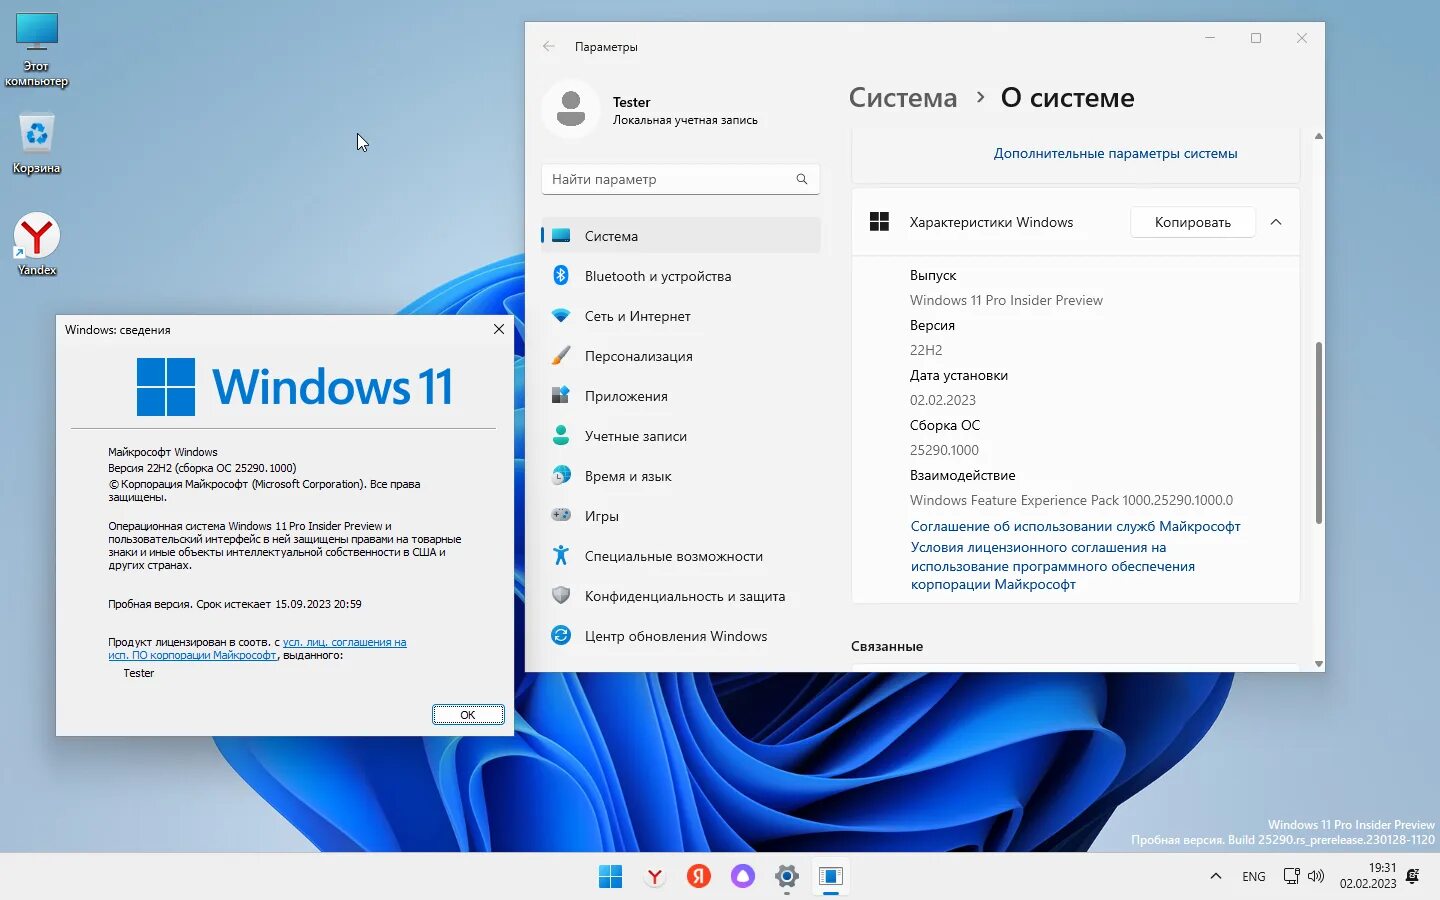Open Условия лицензионного соглашения link in Settings
The height and width of the screenshot is (900, 1440).
click(x=1052, y=566)
